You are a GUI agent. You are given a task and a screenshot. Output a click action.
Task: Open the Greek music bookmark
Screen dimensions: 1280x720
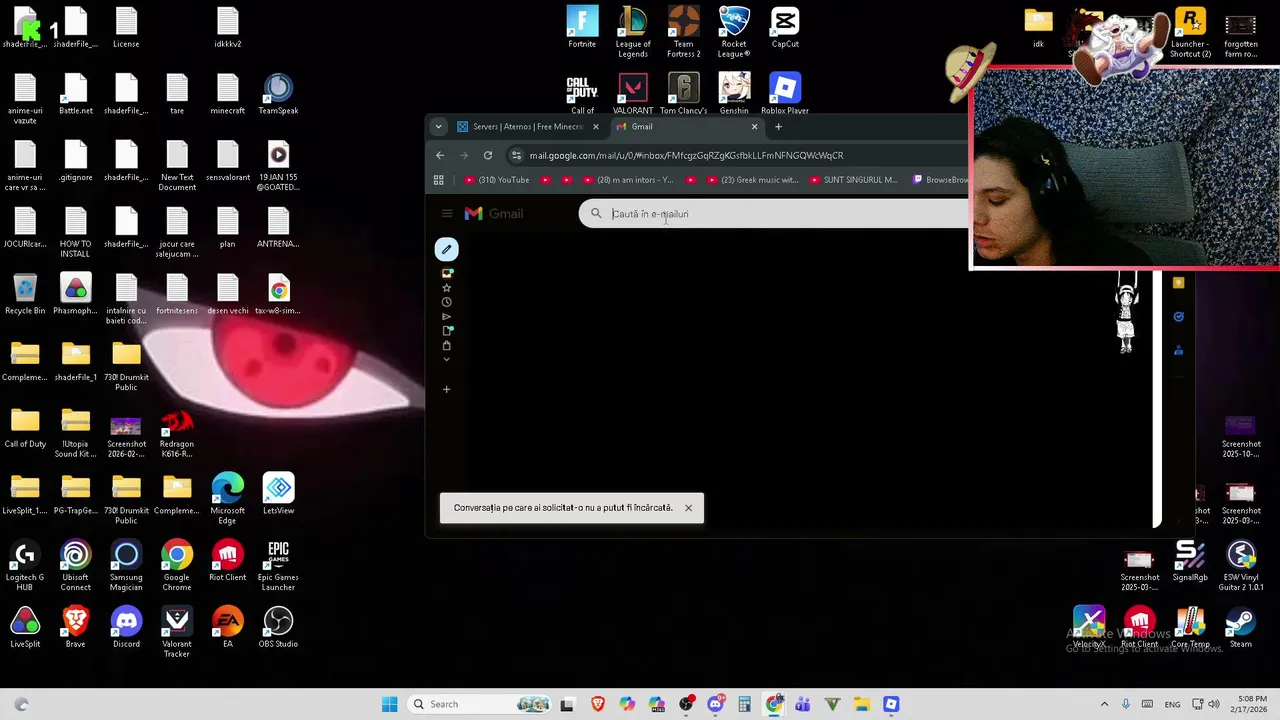[752, 180]
